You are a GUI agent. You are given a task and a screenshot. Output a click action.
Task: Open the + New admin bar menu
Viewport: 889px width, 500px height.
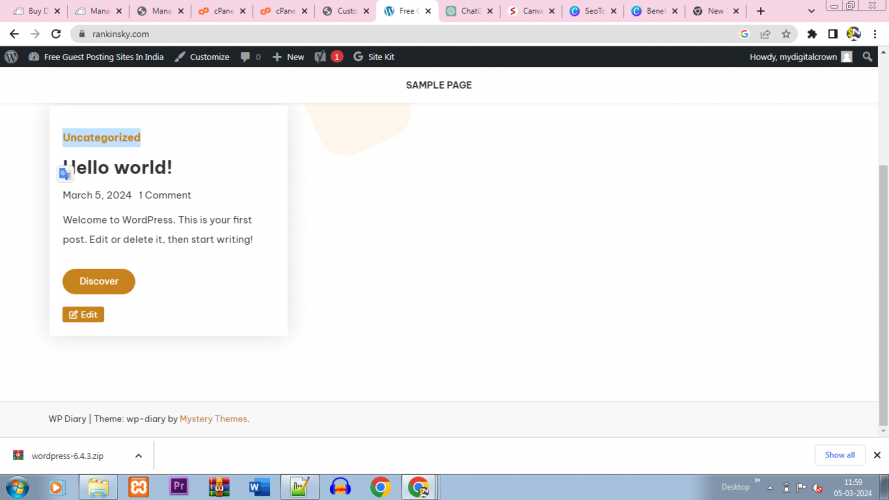click(288, 57)
